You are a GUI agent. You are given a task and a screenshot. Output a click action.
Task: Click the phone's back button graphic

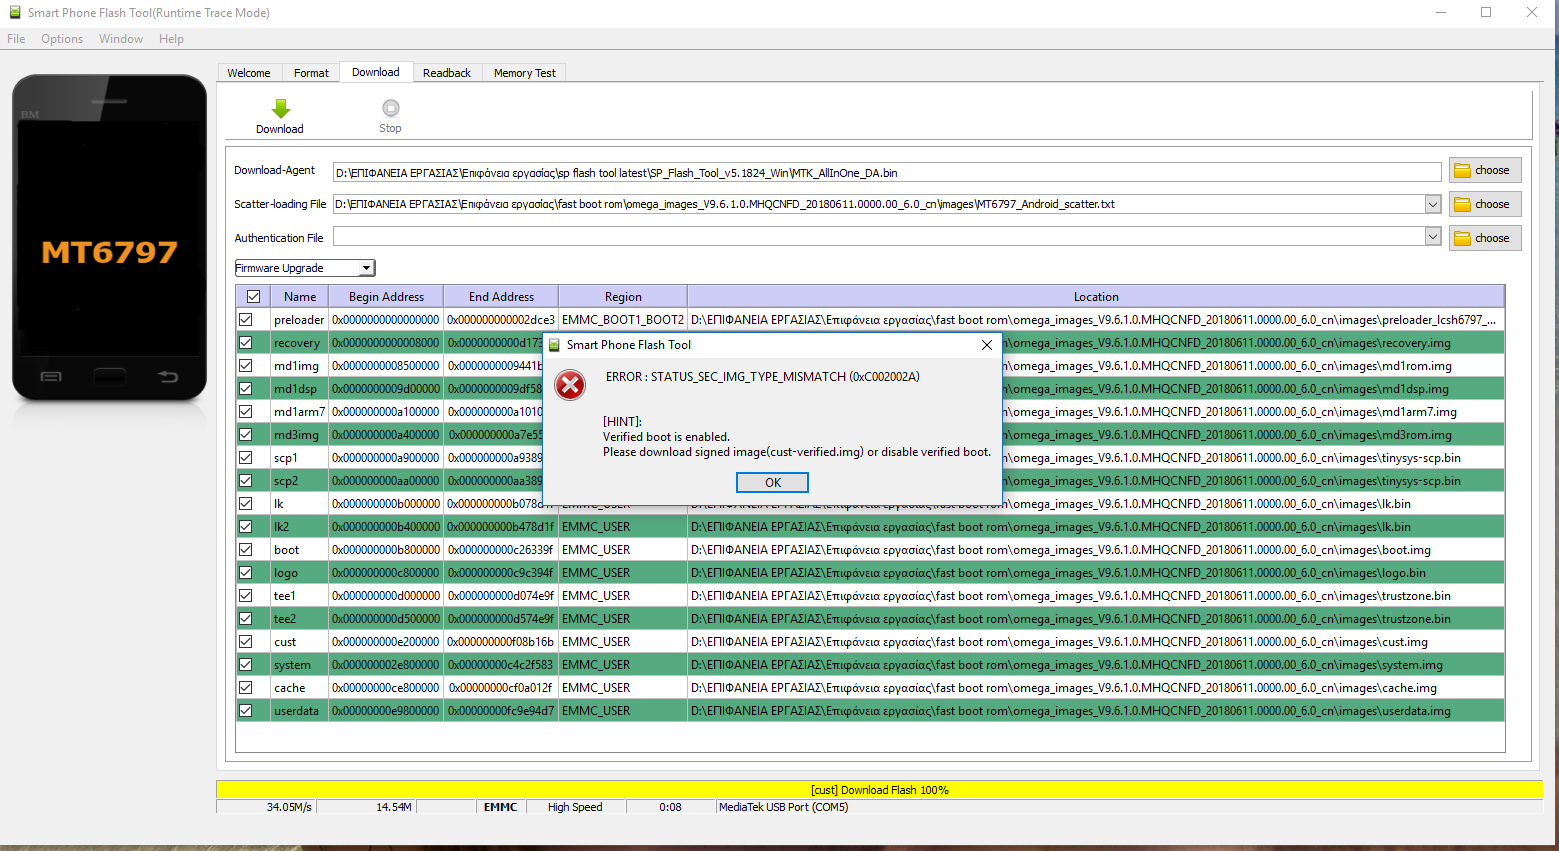[168, 377]
